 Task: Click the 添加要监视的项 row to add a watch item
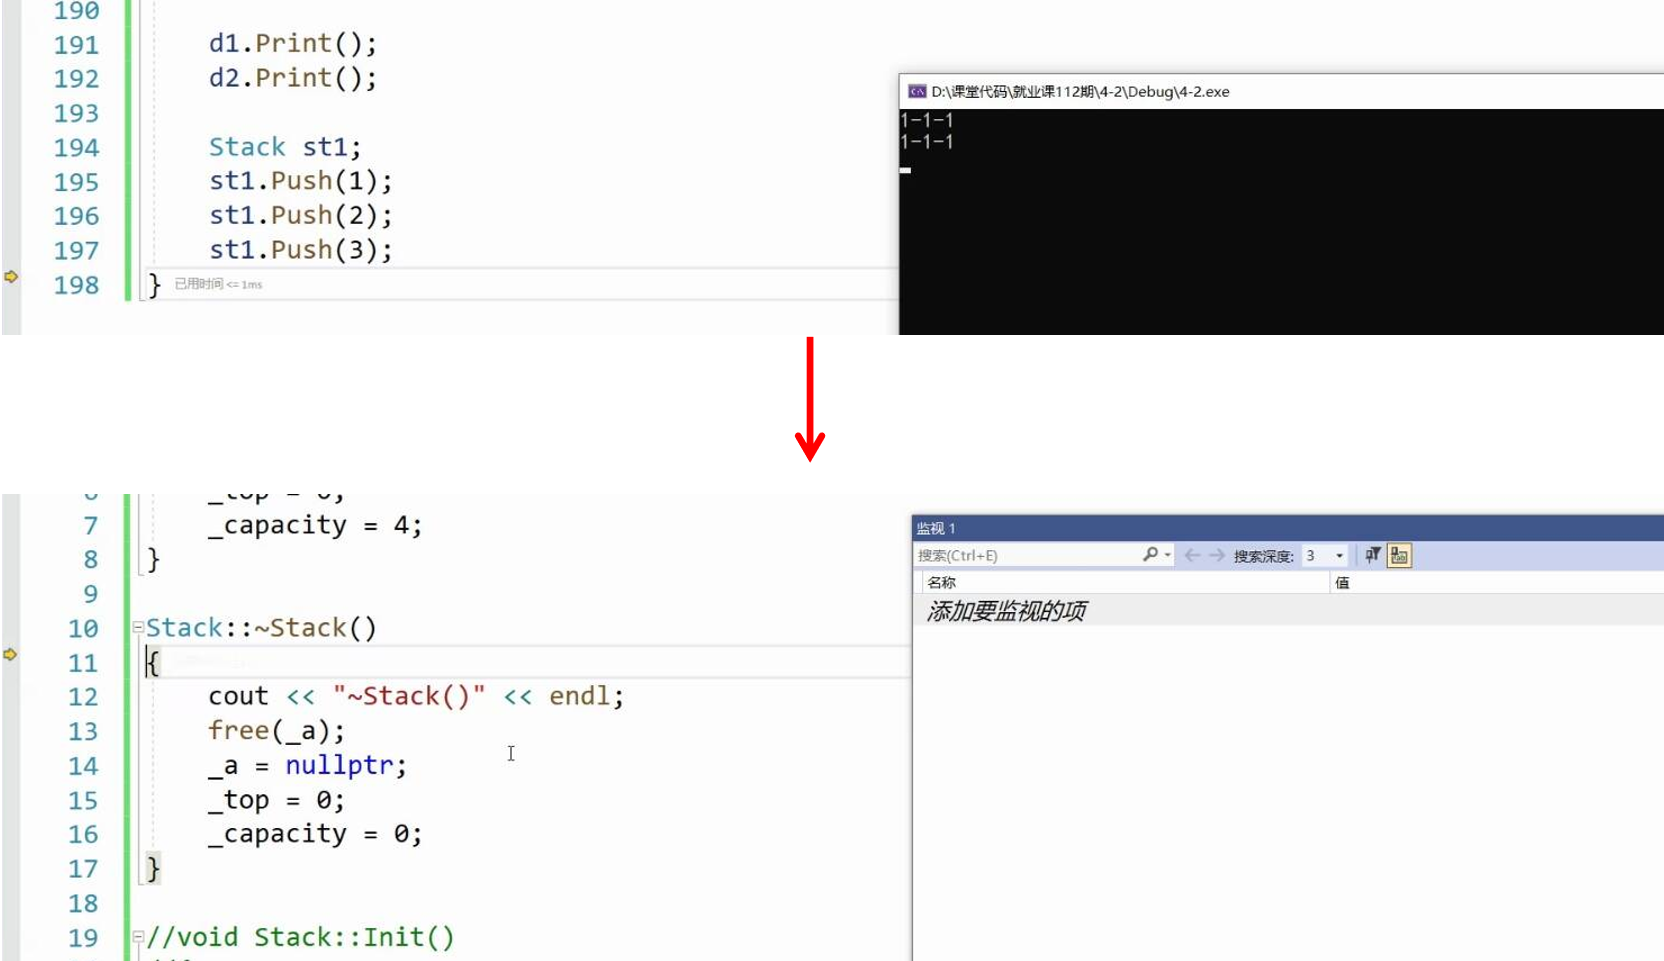point(1288,611)
